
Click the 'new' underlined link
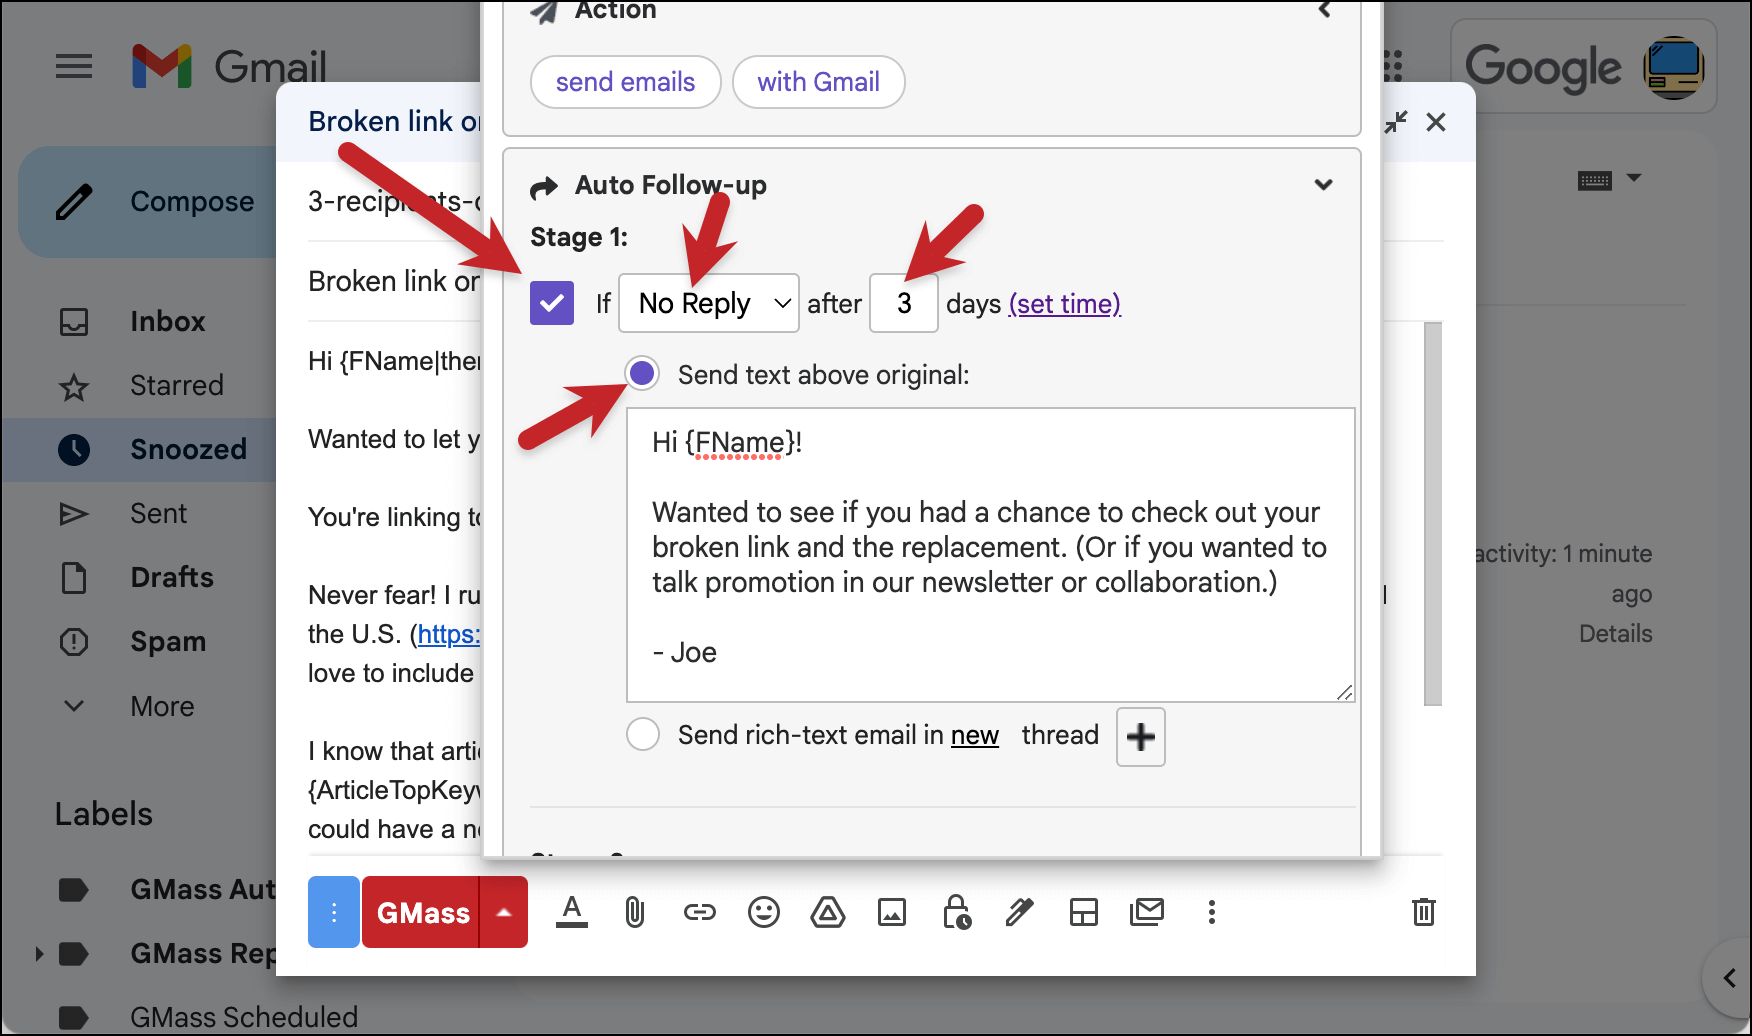pos(975,735)
